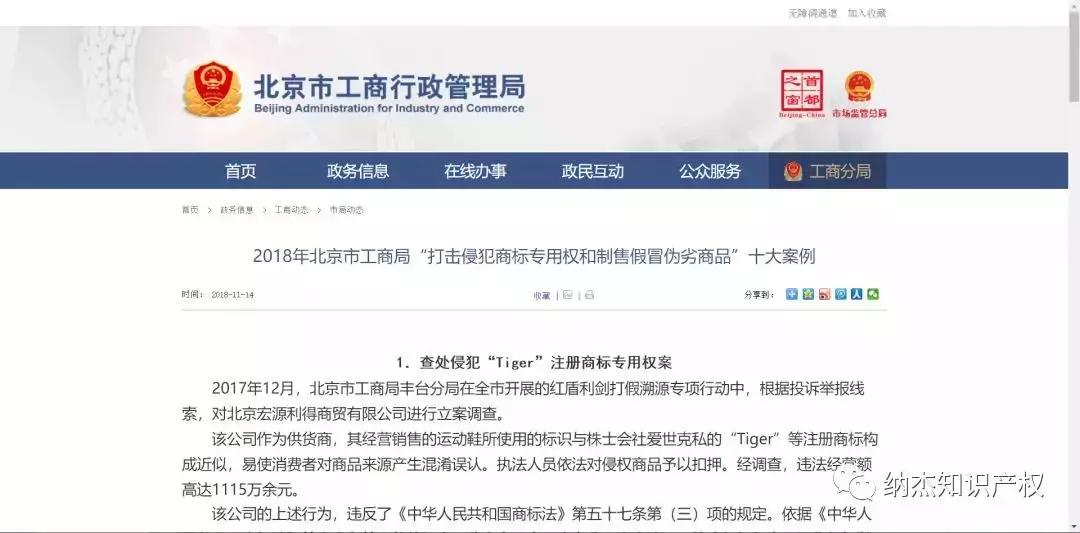Open the 市场监管总局 emblem link

859,94
